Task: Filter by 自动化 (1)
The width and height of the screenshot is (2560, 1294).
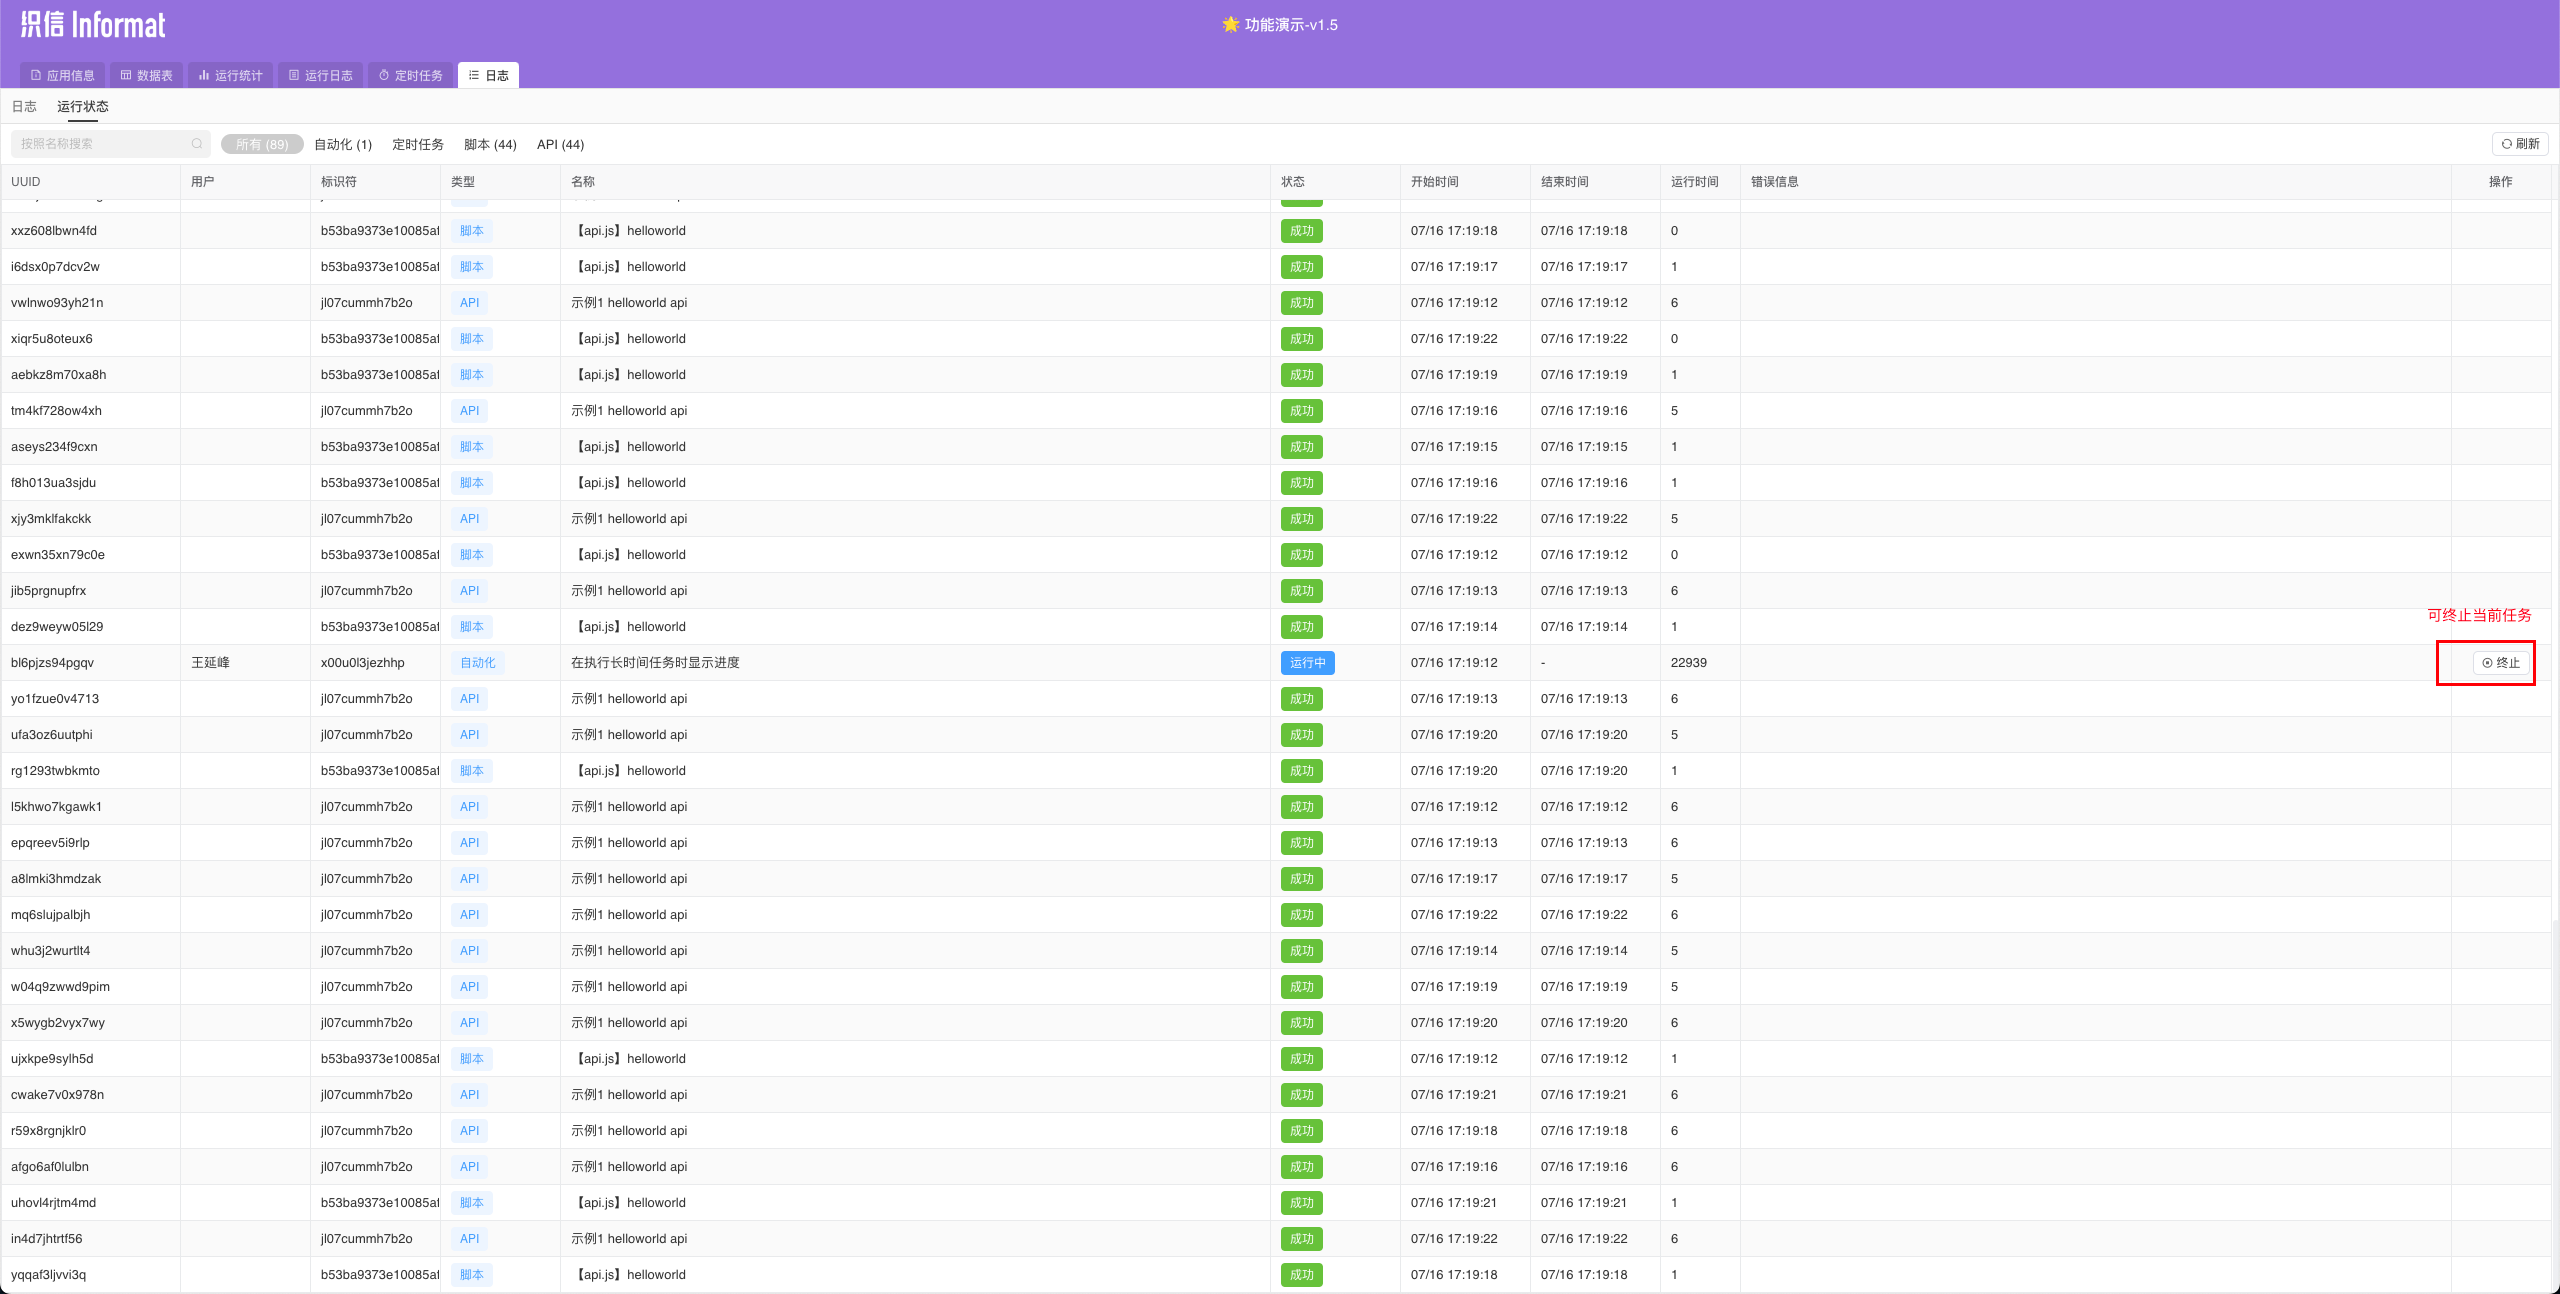Action: 342,145
